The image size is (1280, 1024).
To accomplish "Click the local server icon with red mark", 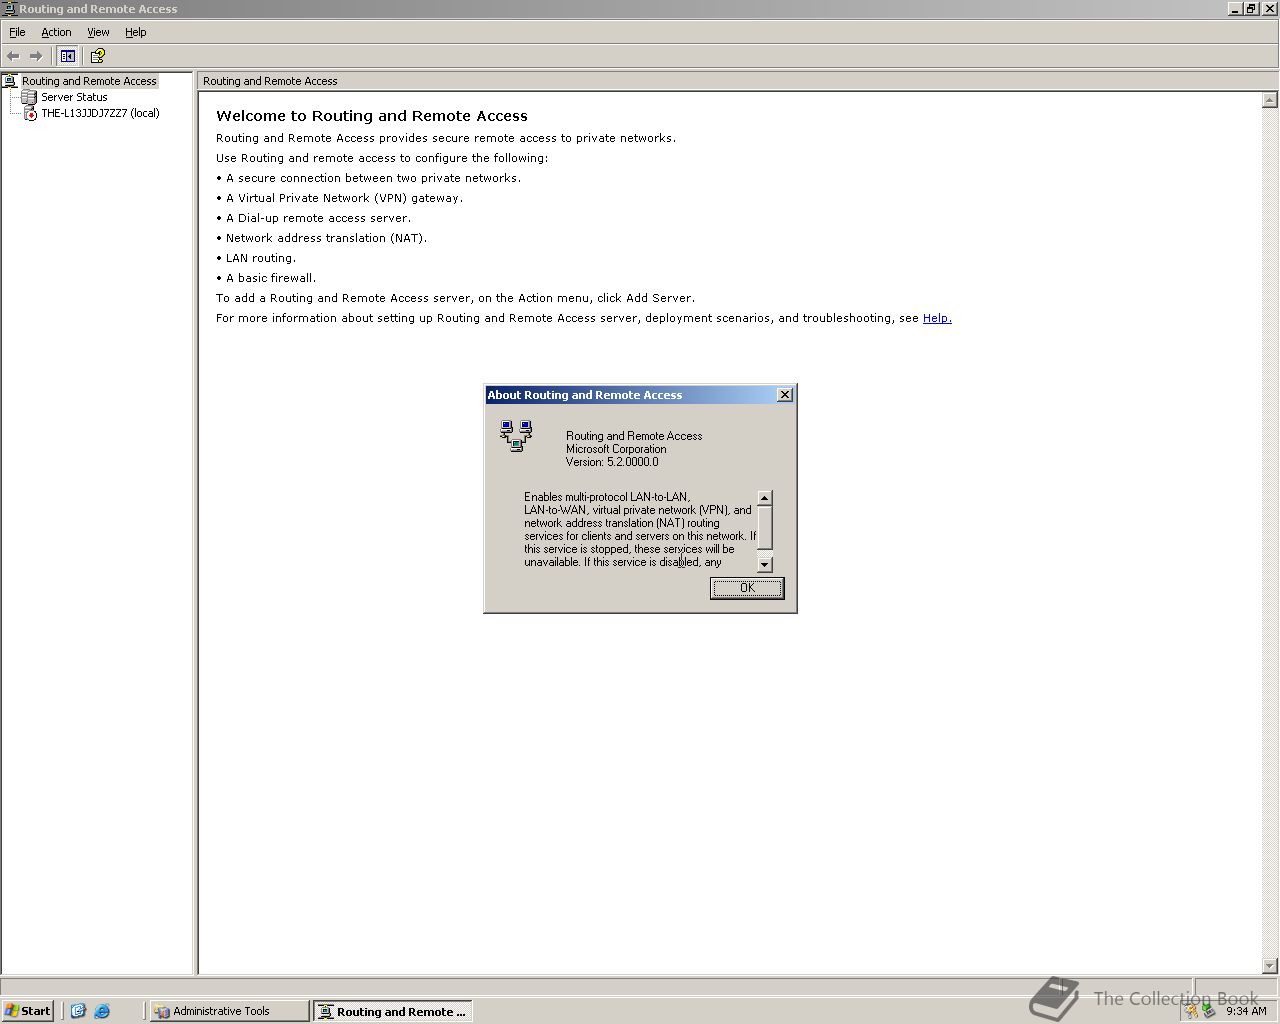I will [29, 113].
